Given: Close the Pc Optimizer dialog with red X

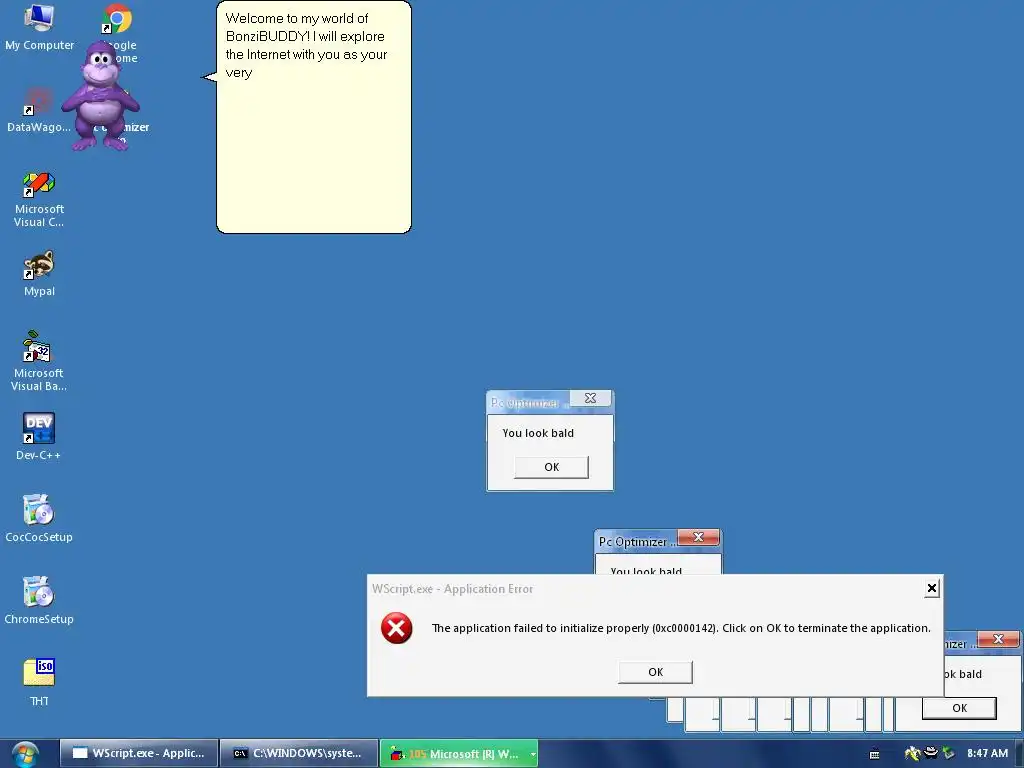Looking at the screenshot, I should coord(698,537).
